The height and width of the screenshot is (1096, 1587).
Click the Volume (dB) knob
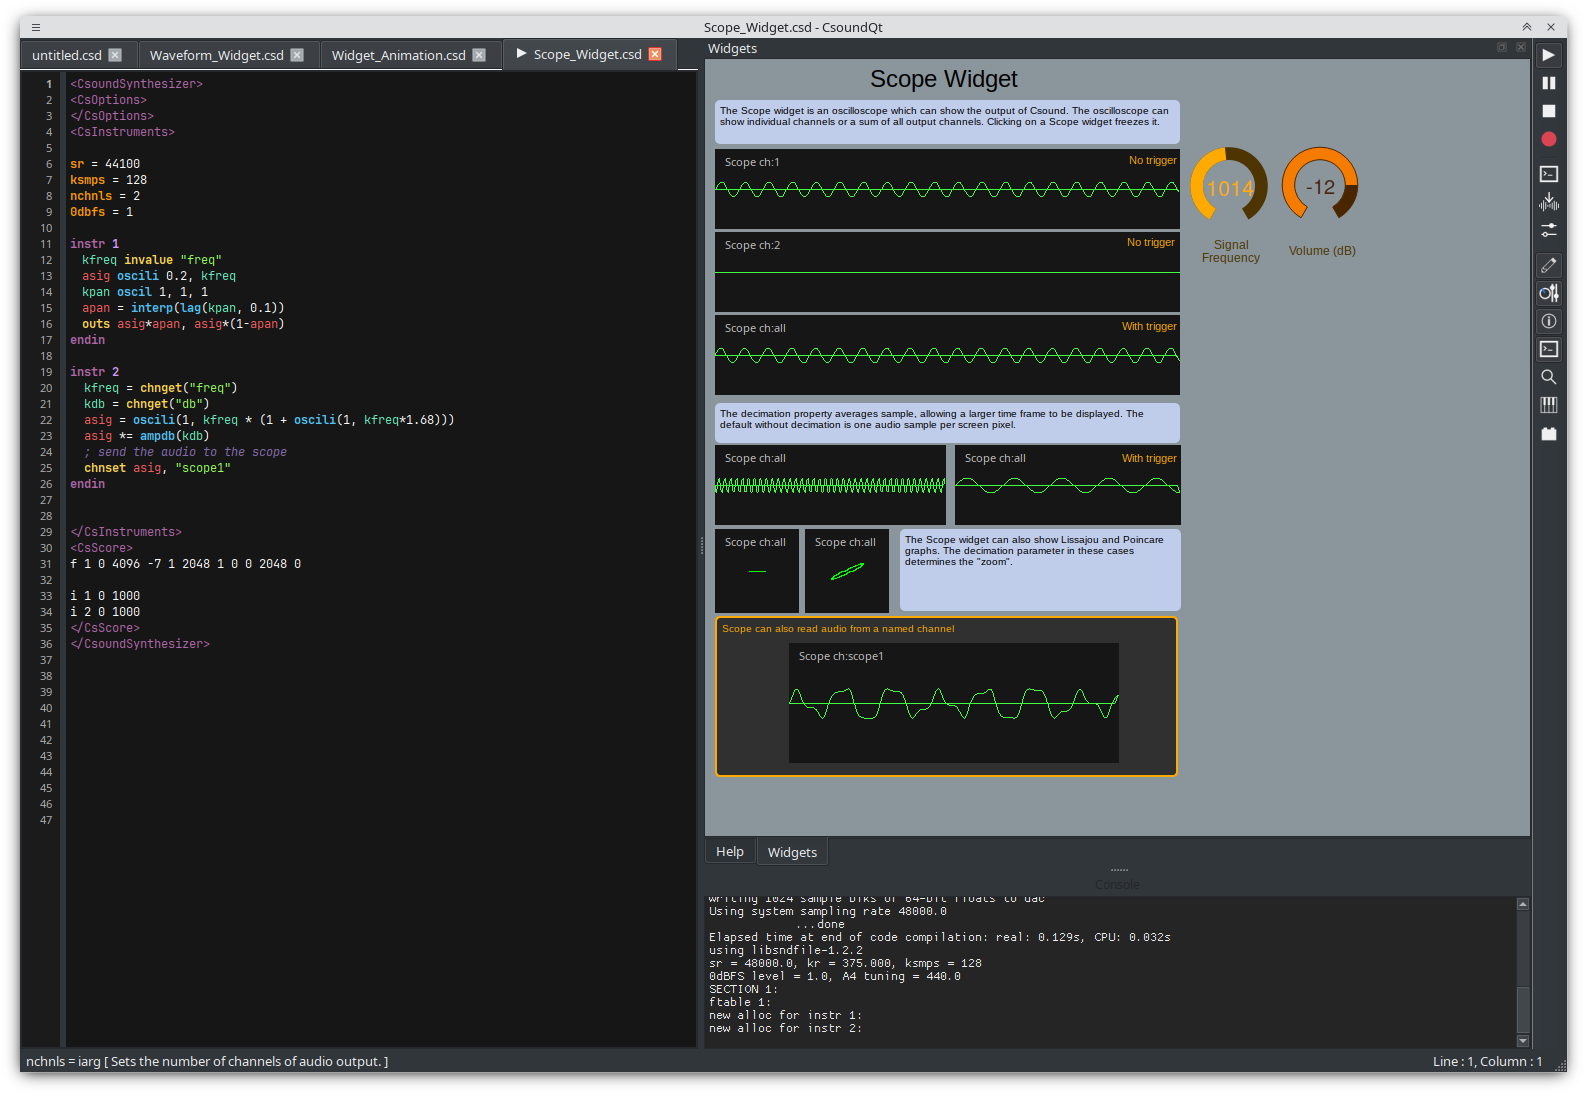click(1320, 185)
